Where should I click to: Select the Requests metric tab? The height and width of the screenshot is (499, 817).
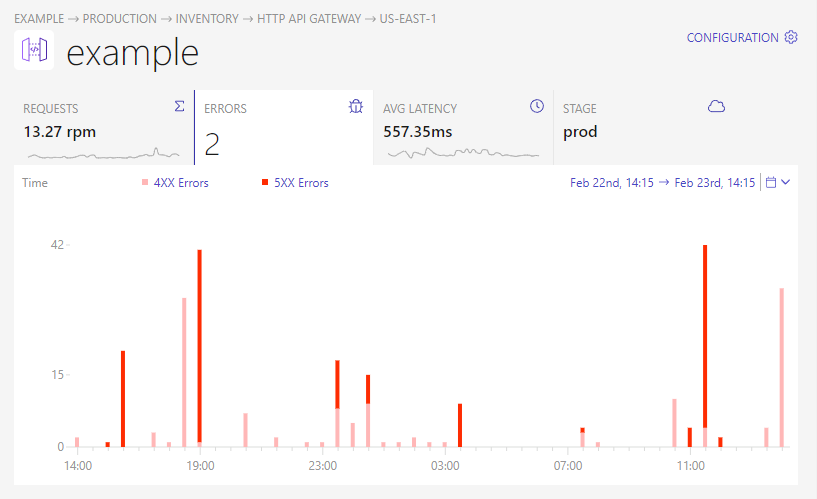[x=104, y=128]
